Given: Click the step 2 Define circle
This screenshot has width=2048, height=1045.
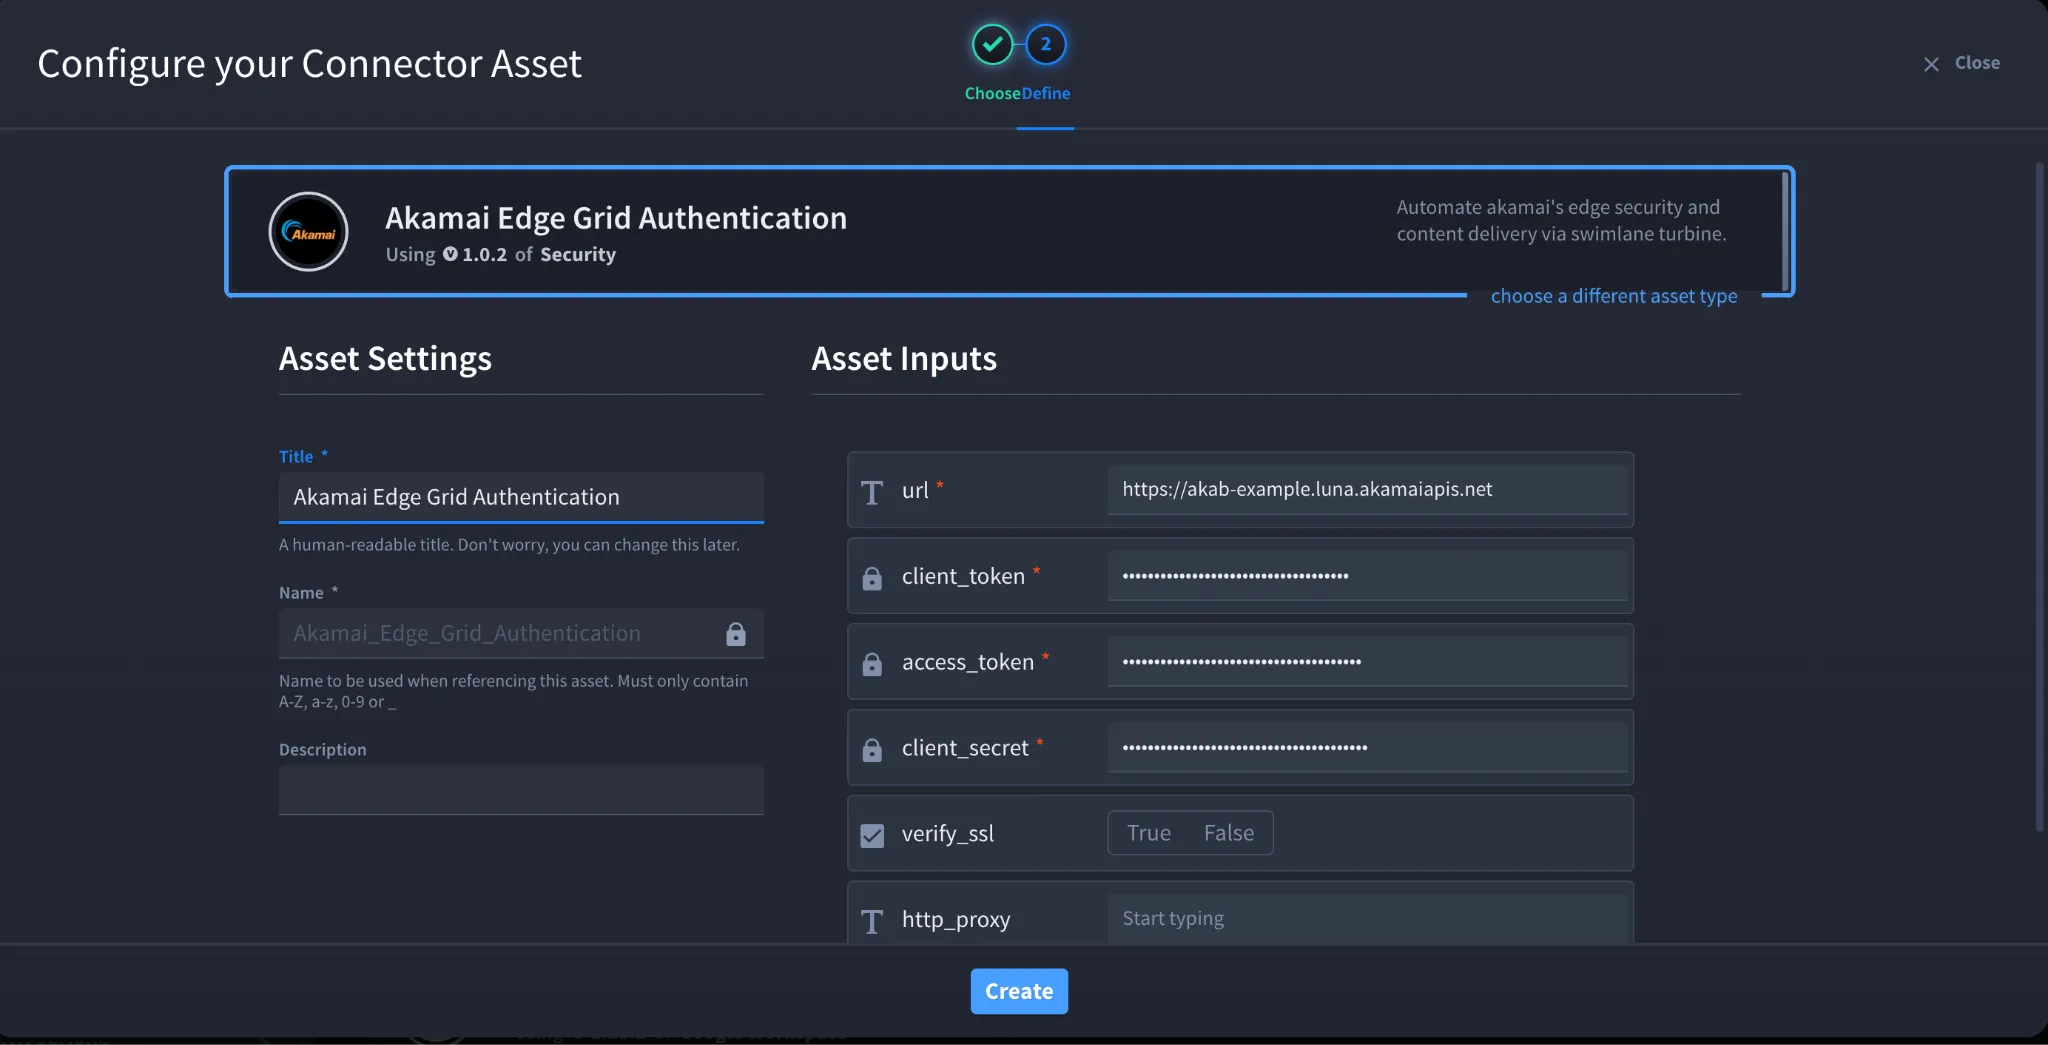Looking at the screenshot, I should [1046, 44].
